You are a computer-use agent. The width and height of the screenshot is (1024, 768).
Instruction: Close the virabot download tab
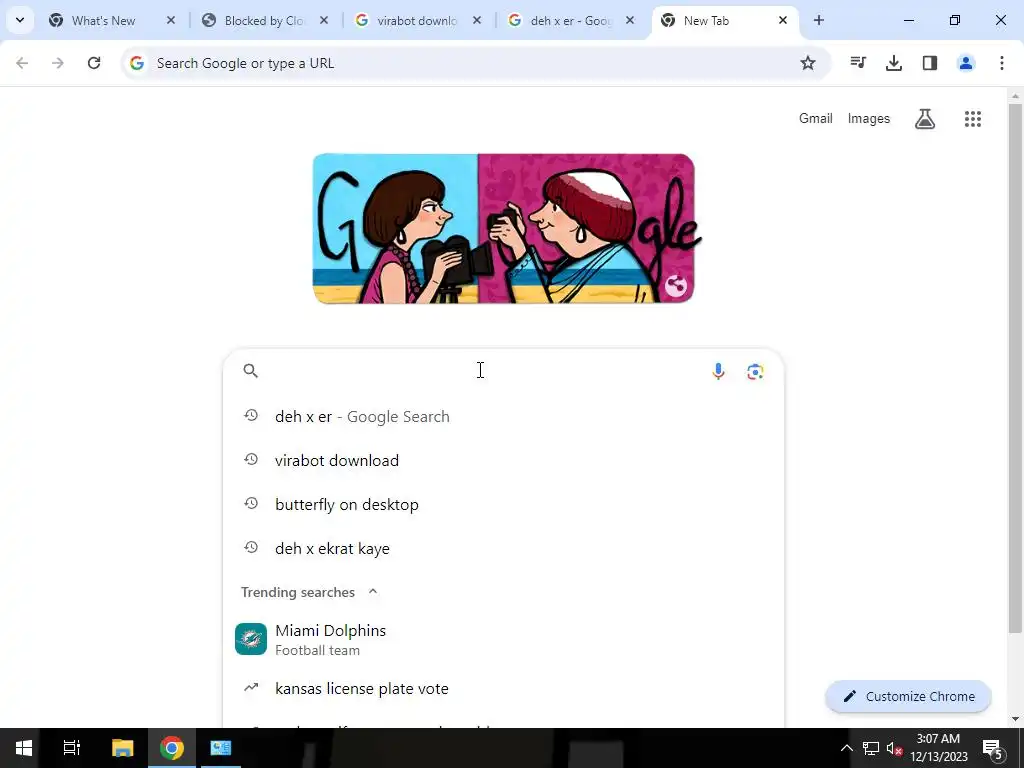tap(477, 20)
